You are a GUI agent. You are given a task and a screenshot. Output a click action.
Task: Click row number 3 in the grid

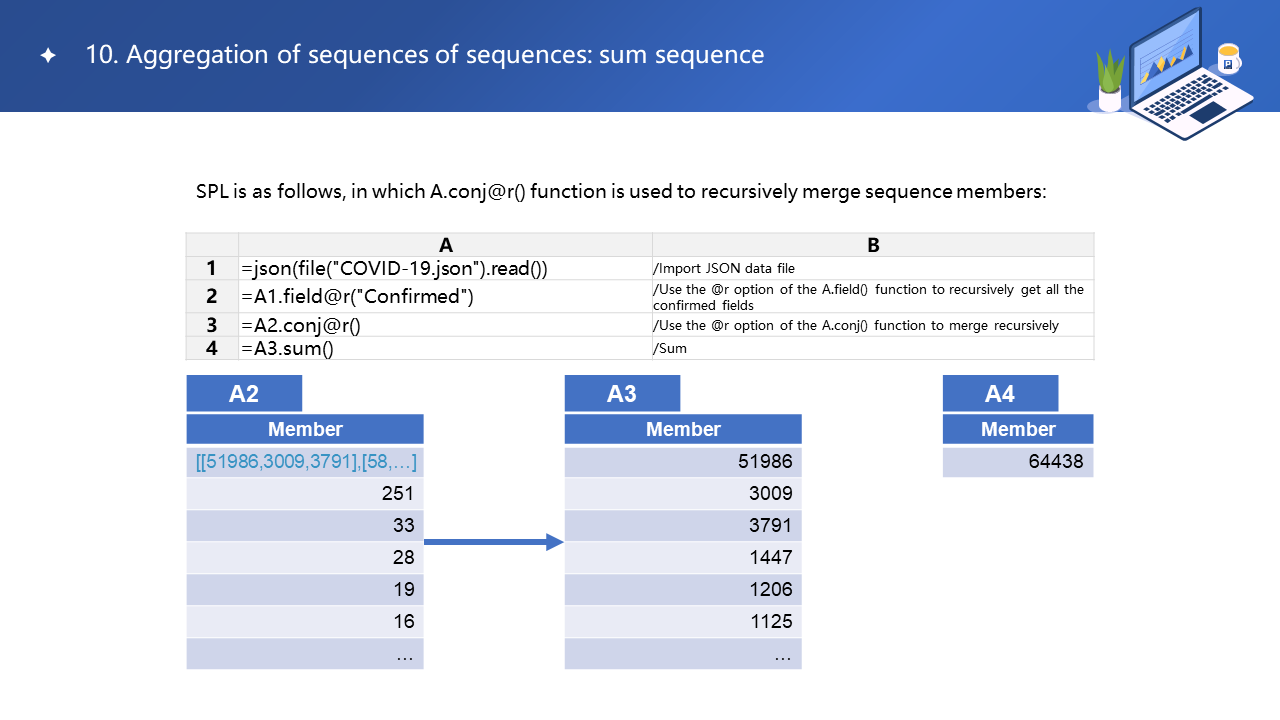pyautogui.click(x=211, y=325)
